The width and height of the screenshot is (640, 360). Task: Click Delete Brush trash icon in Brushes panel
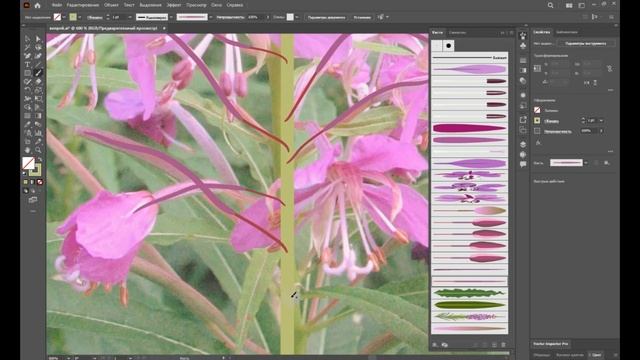(503, 345)
